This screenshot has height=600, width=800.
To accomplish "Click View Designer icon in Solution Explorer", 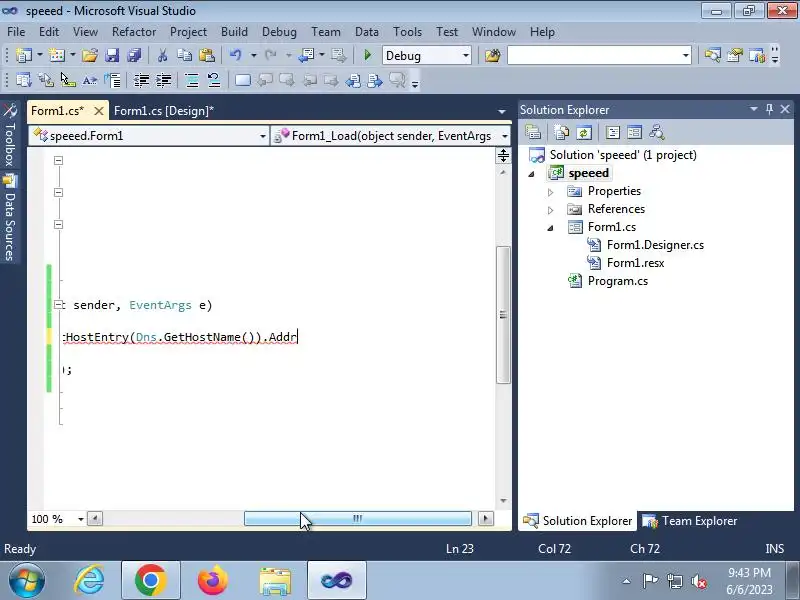I will (635, 133).
